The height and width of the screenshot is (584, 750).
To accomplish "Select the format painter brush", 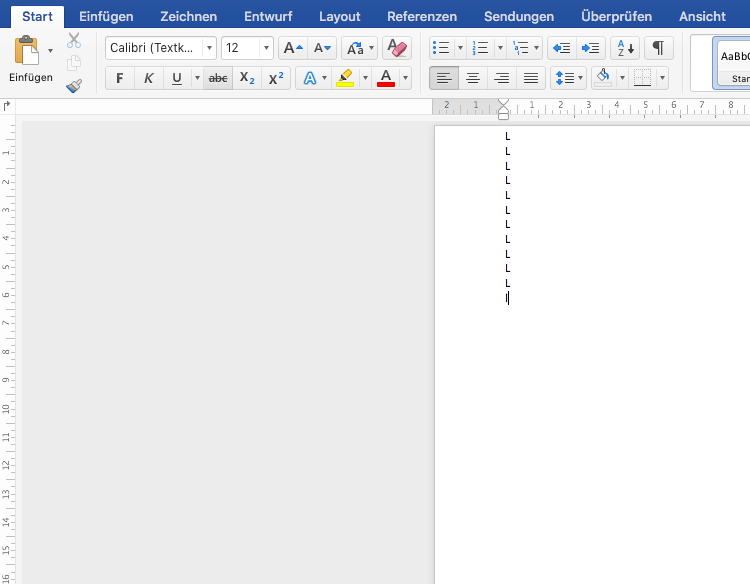I will (x=74, y=86).
